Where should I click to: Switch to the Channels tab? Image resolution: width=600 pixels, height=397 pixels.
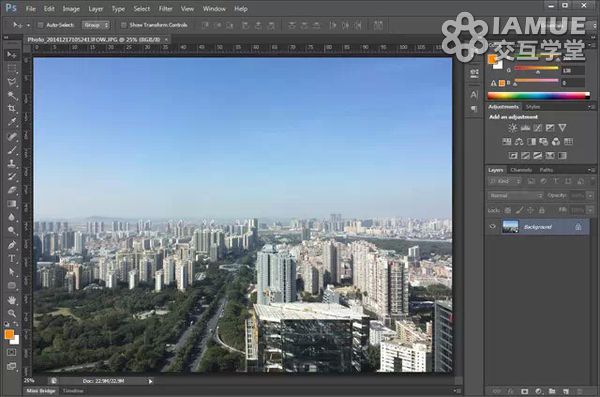[521, 170]
